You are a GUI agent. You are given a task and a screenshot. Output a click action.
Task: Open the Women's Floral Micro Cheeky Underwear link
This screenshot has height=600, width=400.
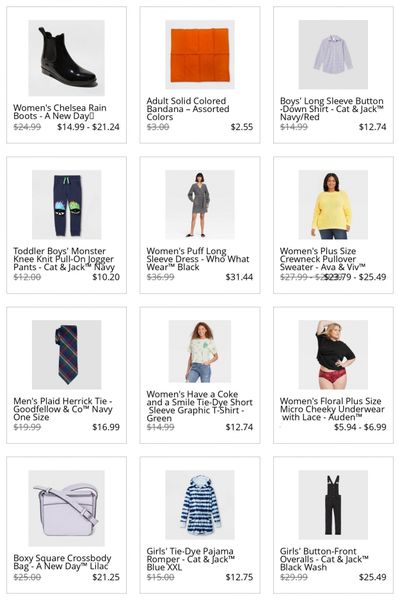(332, 409)
